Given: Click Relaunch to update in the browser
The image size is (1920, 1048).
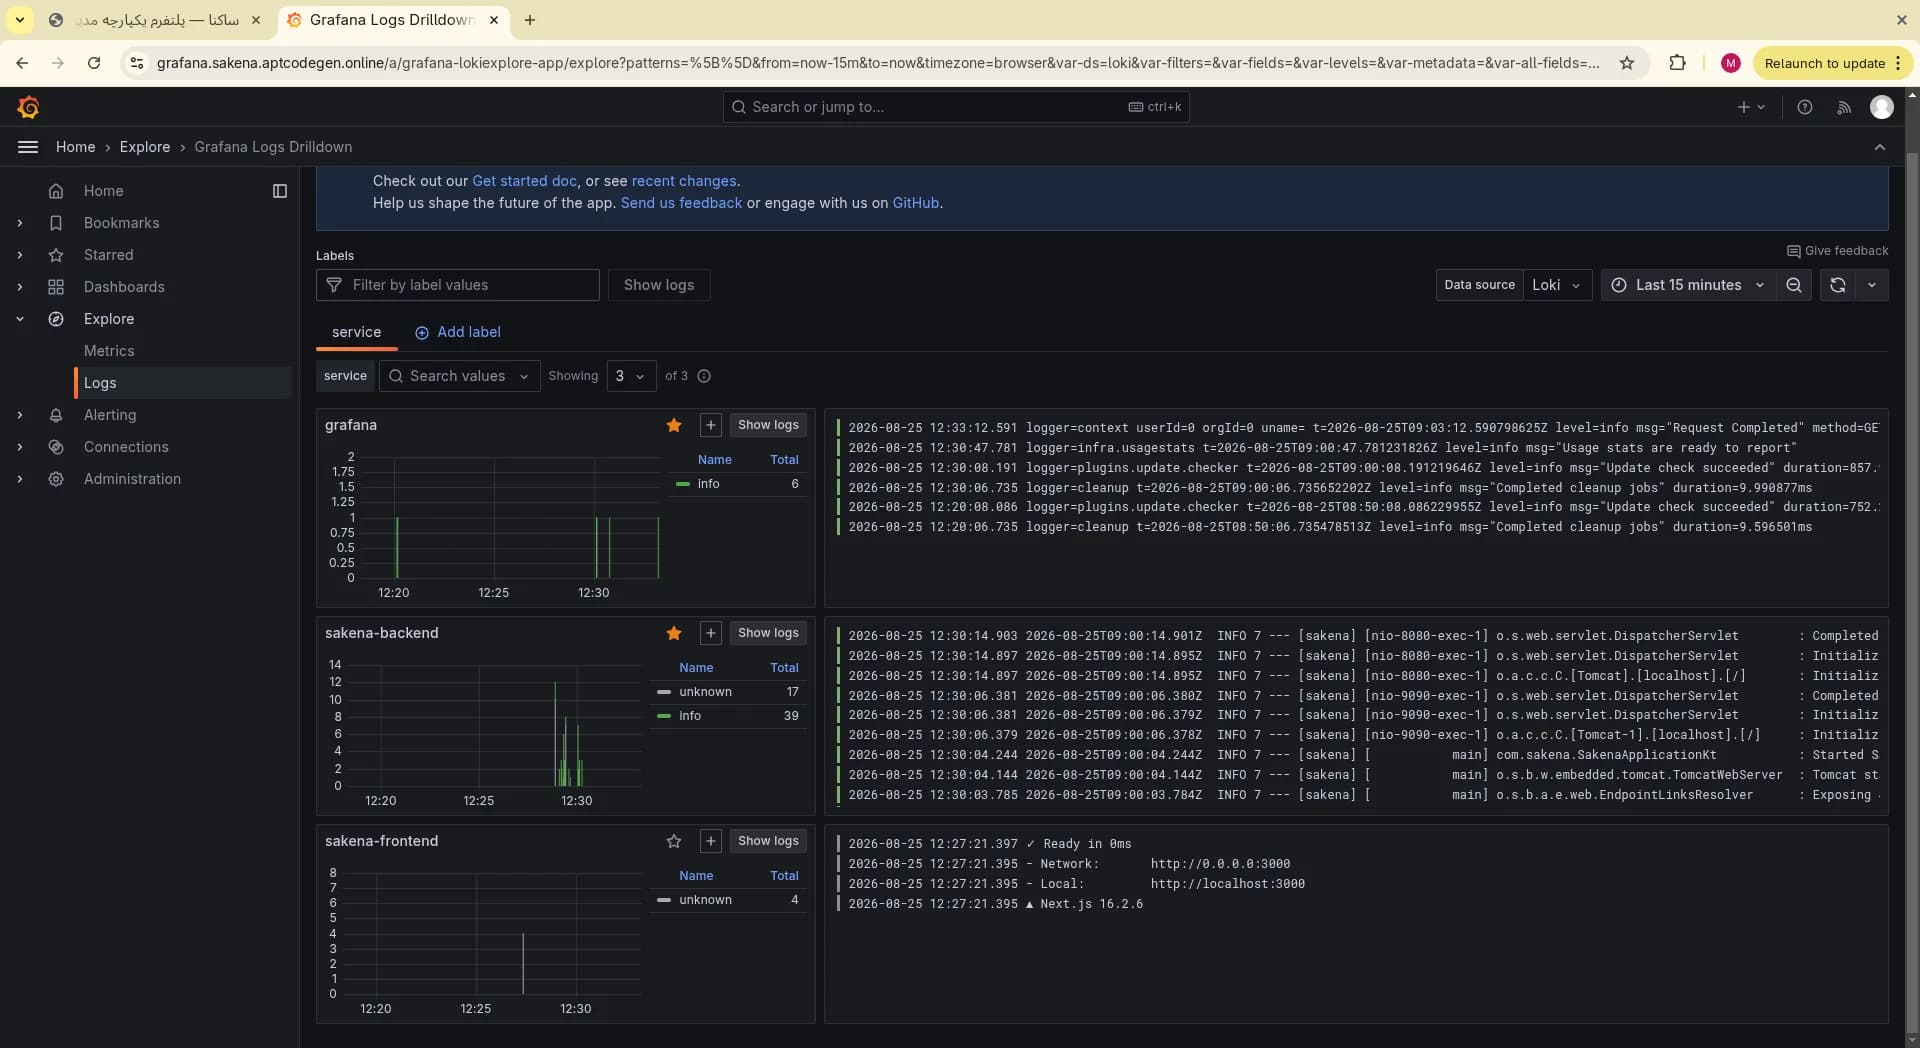Looking at the screenshot, I should [1832, 63].
